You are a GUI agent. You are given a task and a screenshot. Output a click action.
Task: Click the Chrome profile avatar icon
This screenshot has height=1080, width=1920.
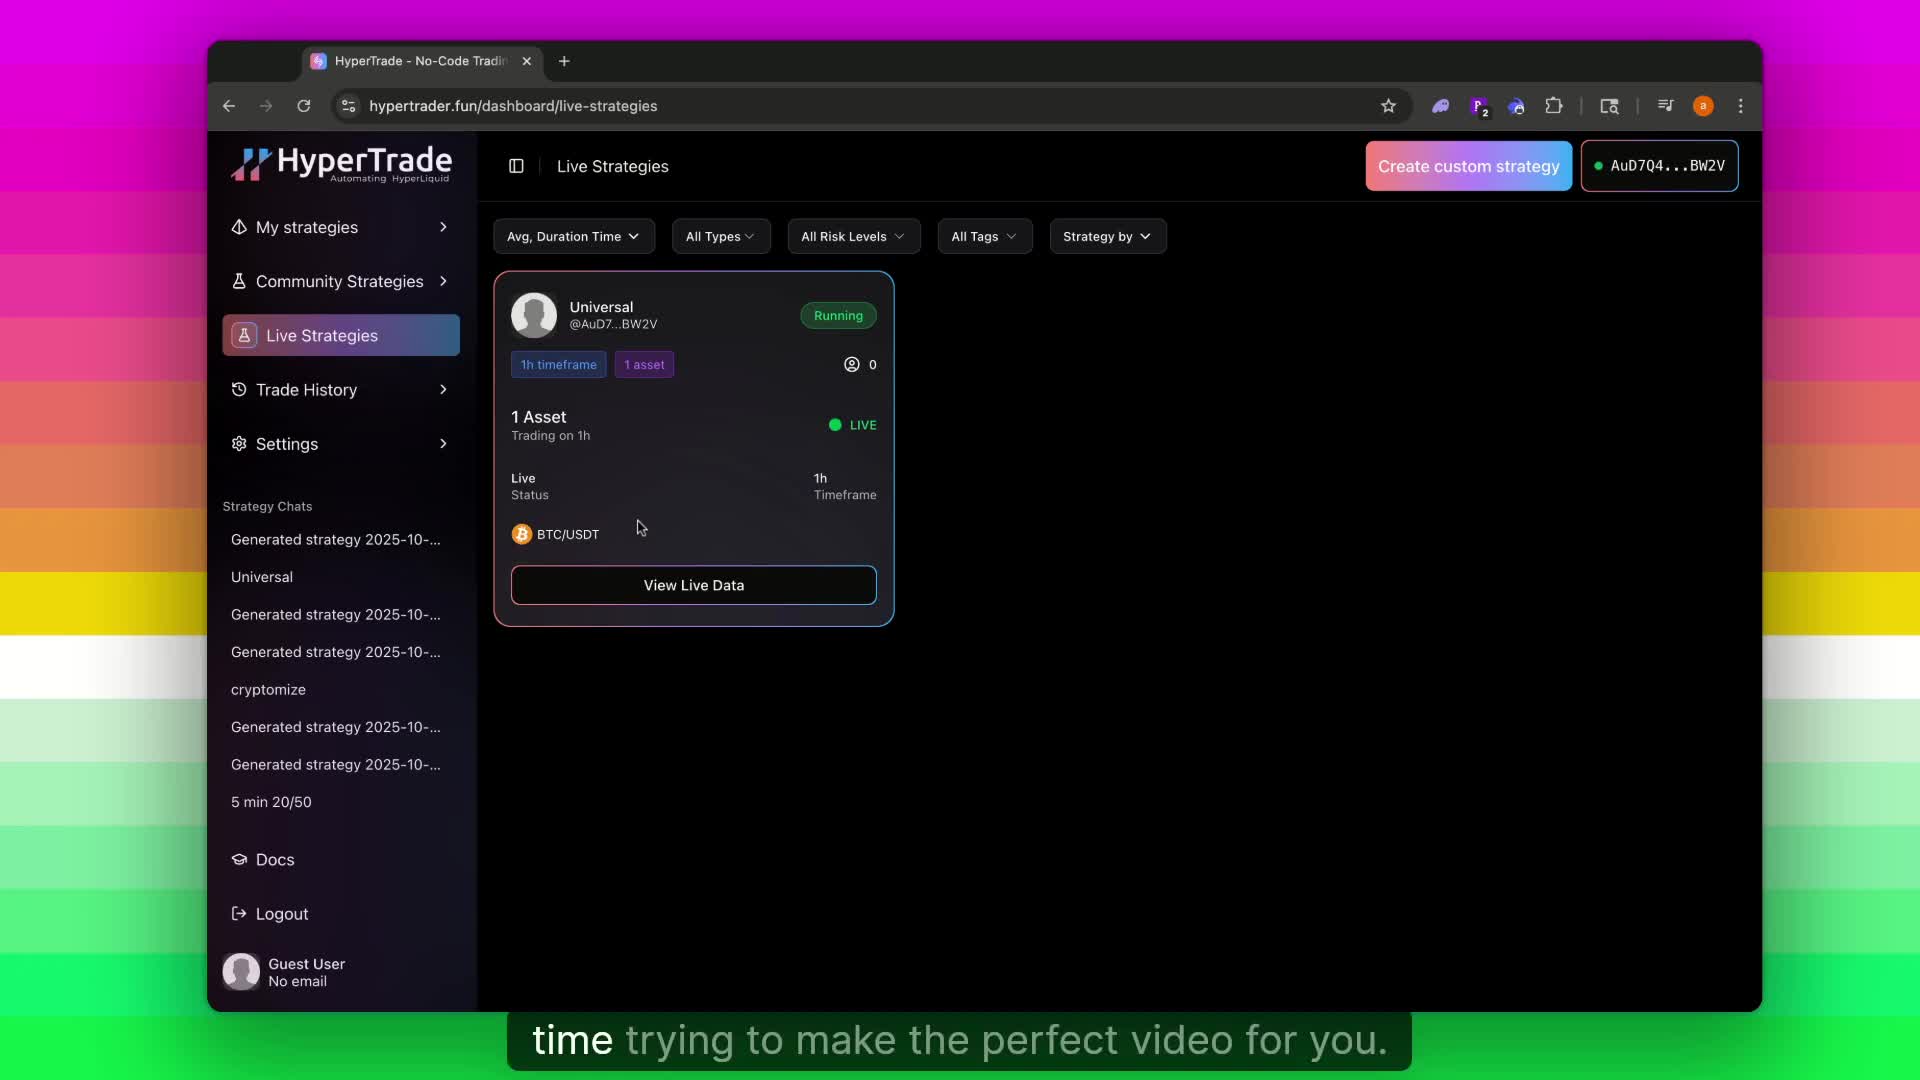coord(1703,106)
